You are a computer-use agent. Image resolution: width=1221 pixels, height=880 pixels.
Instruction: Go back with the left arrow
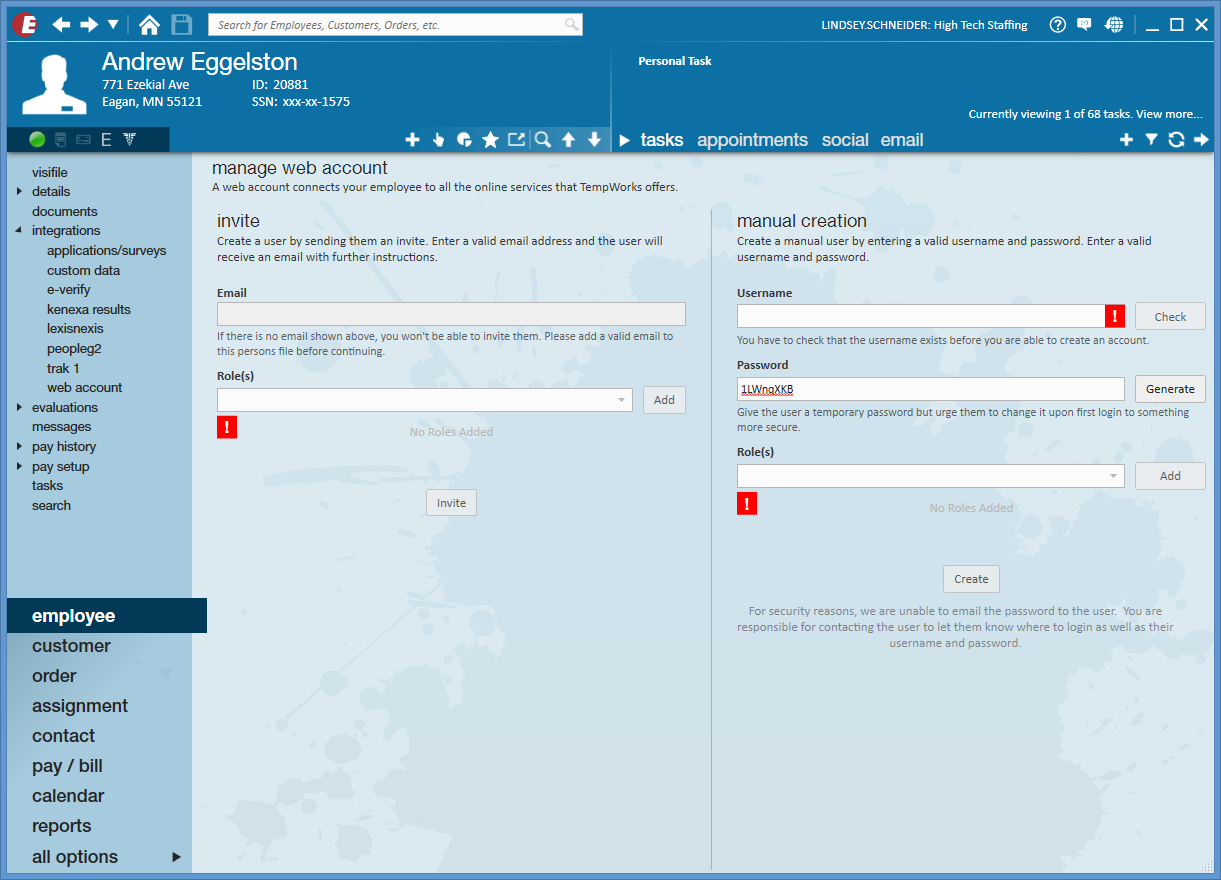point(62,24)
